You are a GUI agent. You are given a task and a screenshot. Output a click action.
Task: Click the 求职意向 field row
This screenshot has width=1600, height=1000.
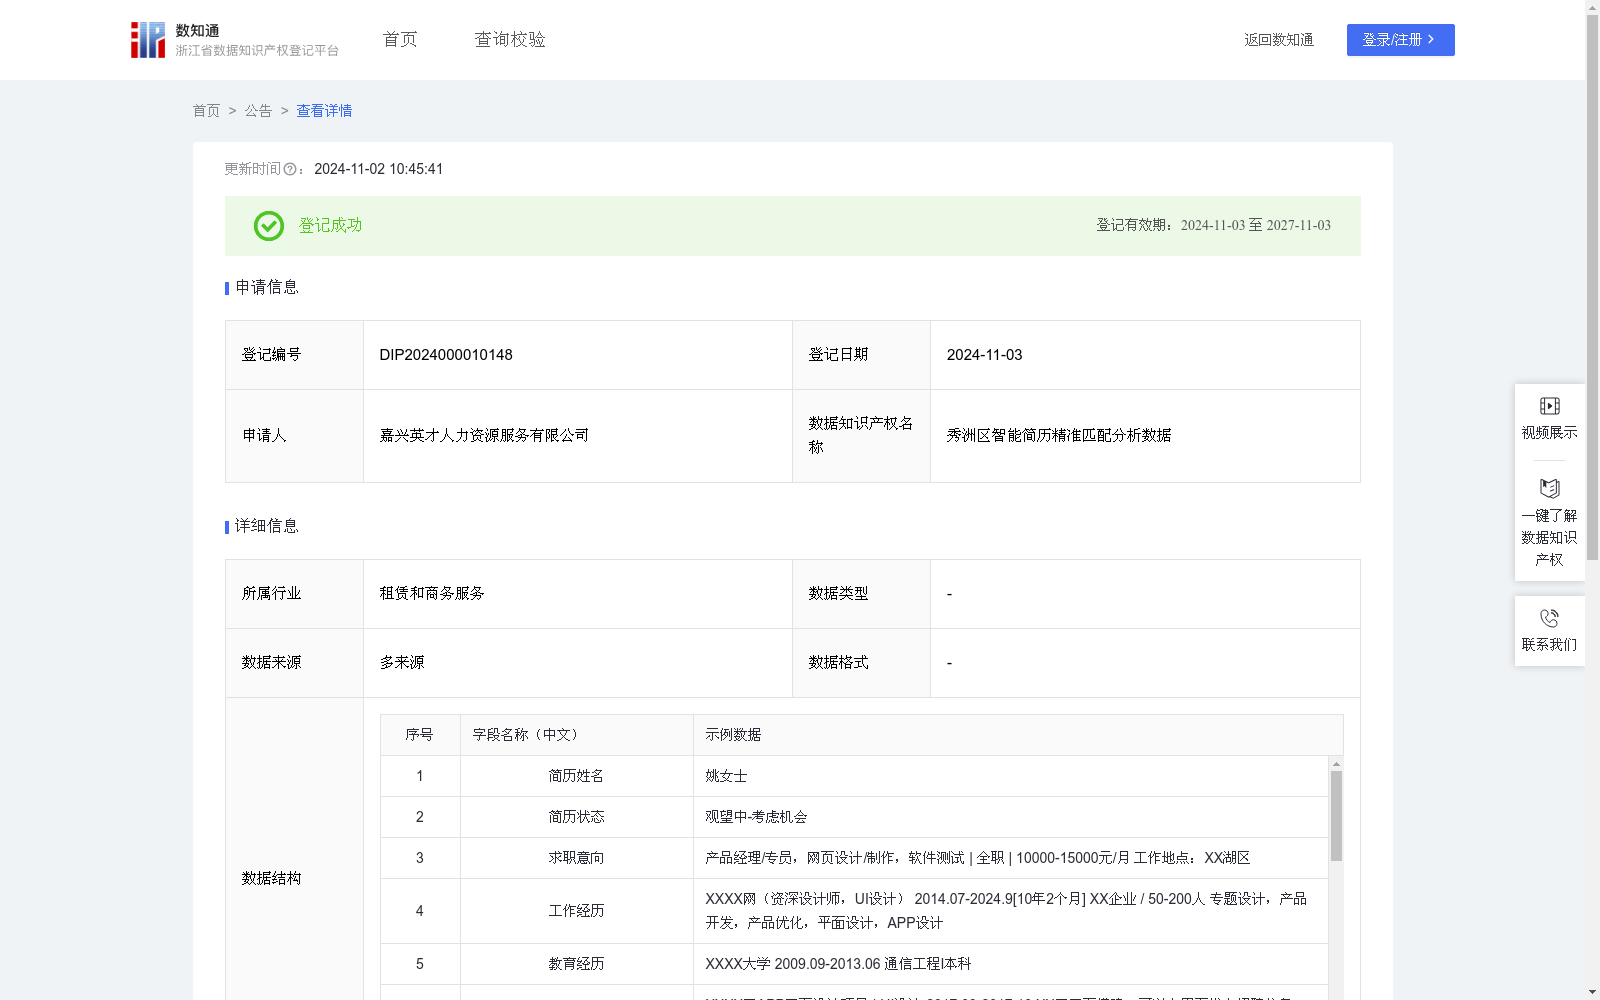(x=854, y=858)
